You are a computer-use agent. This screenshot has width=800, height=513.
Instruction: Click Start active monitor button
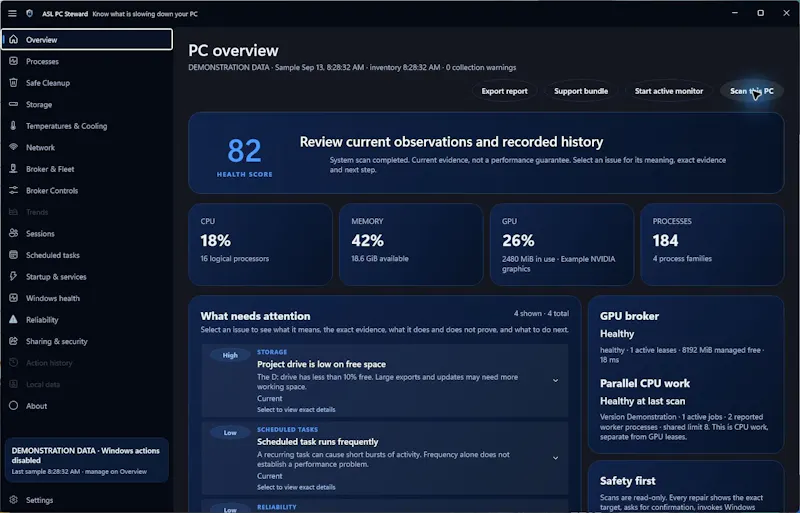[668, 91]
